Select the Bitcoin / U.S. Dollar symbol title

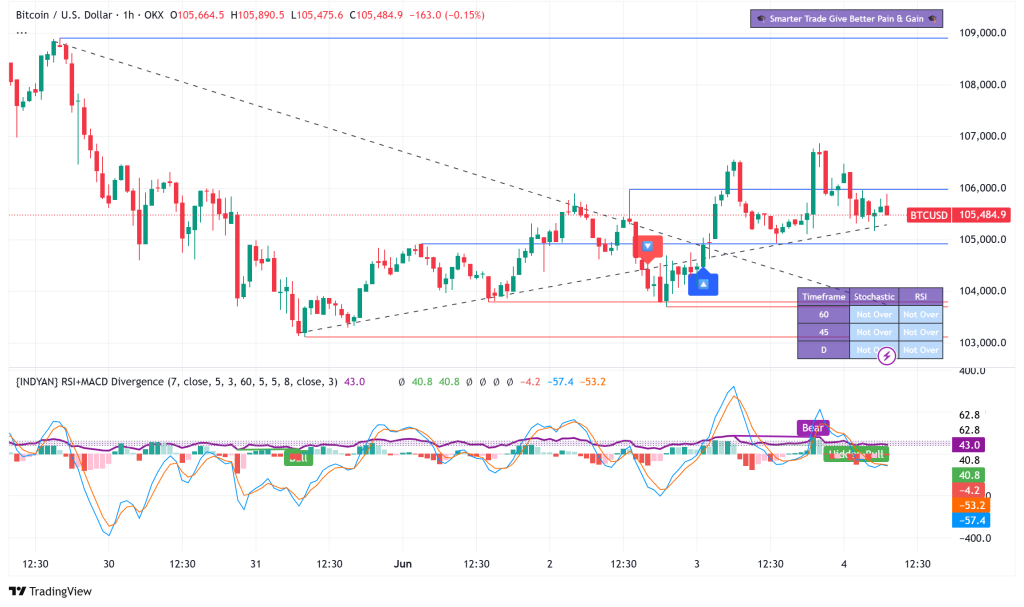point(64,14)
